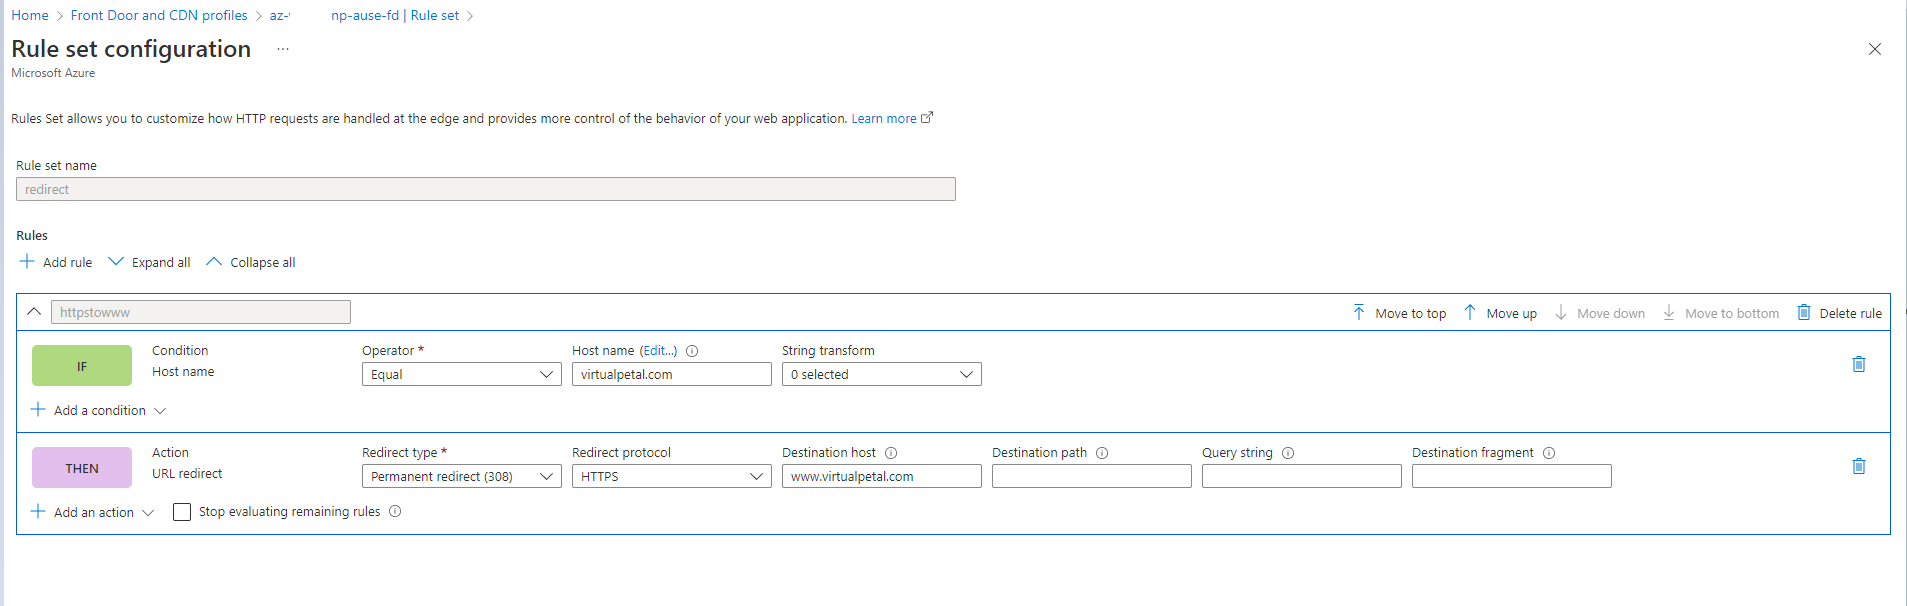Click Move to bottom for the rule

[x=1720, y=313]
